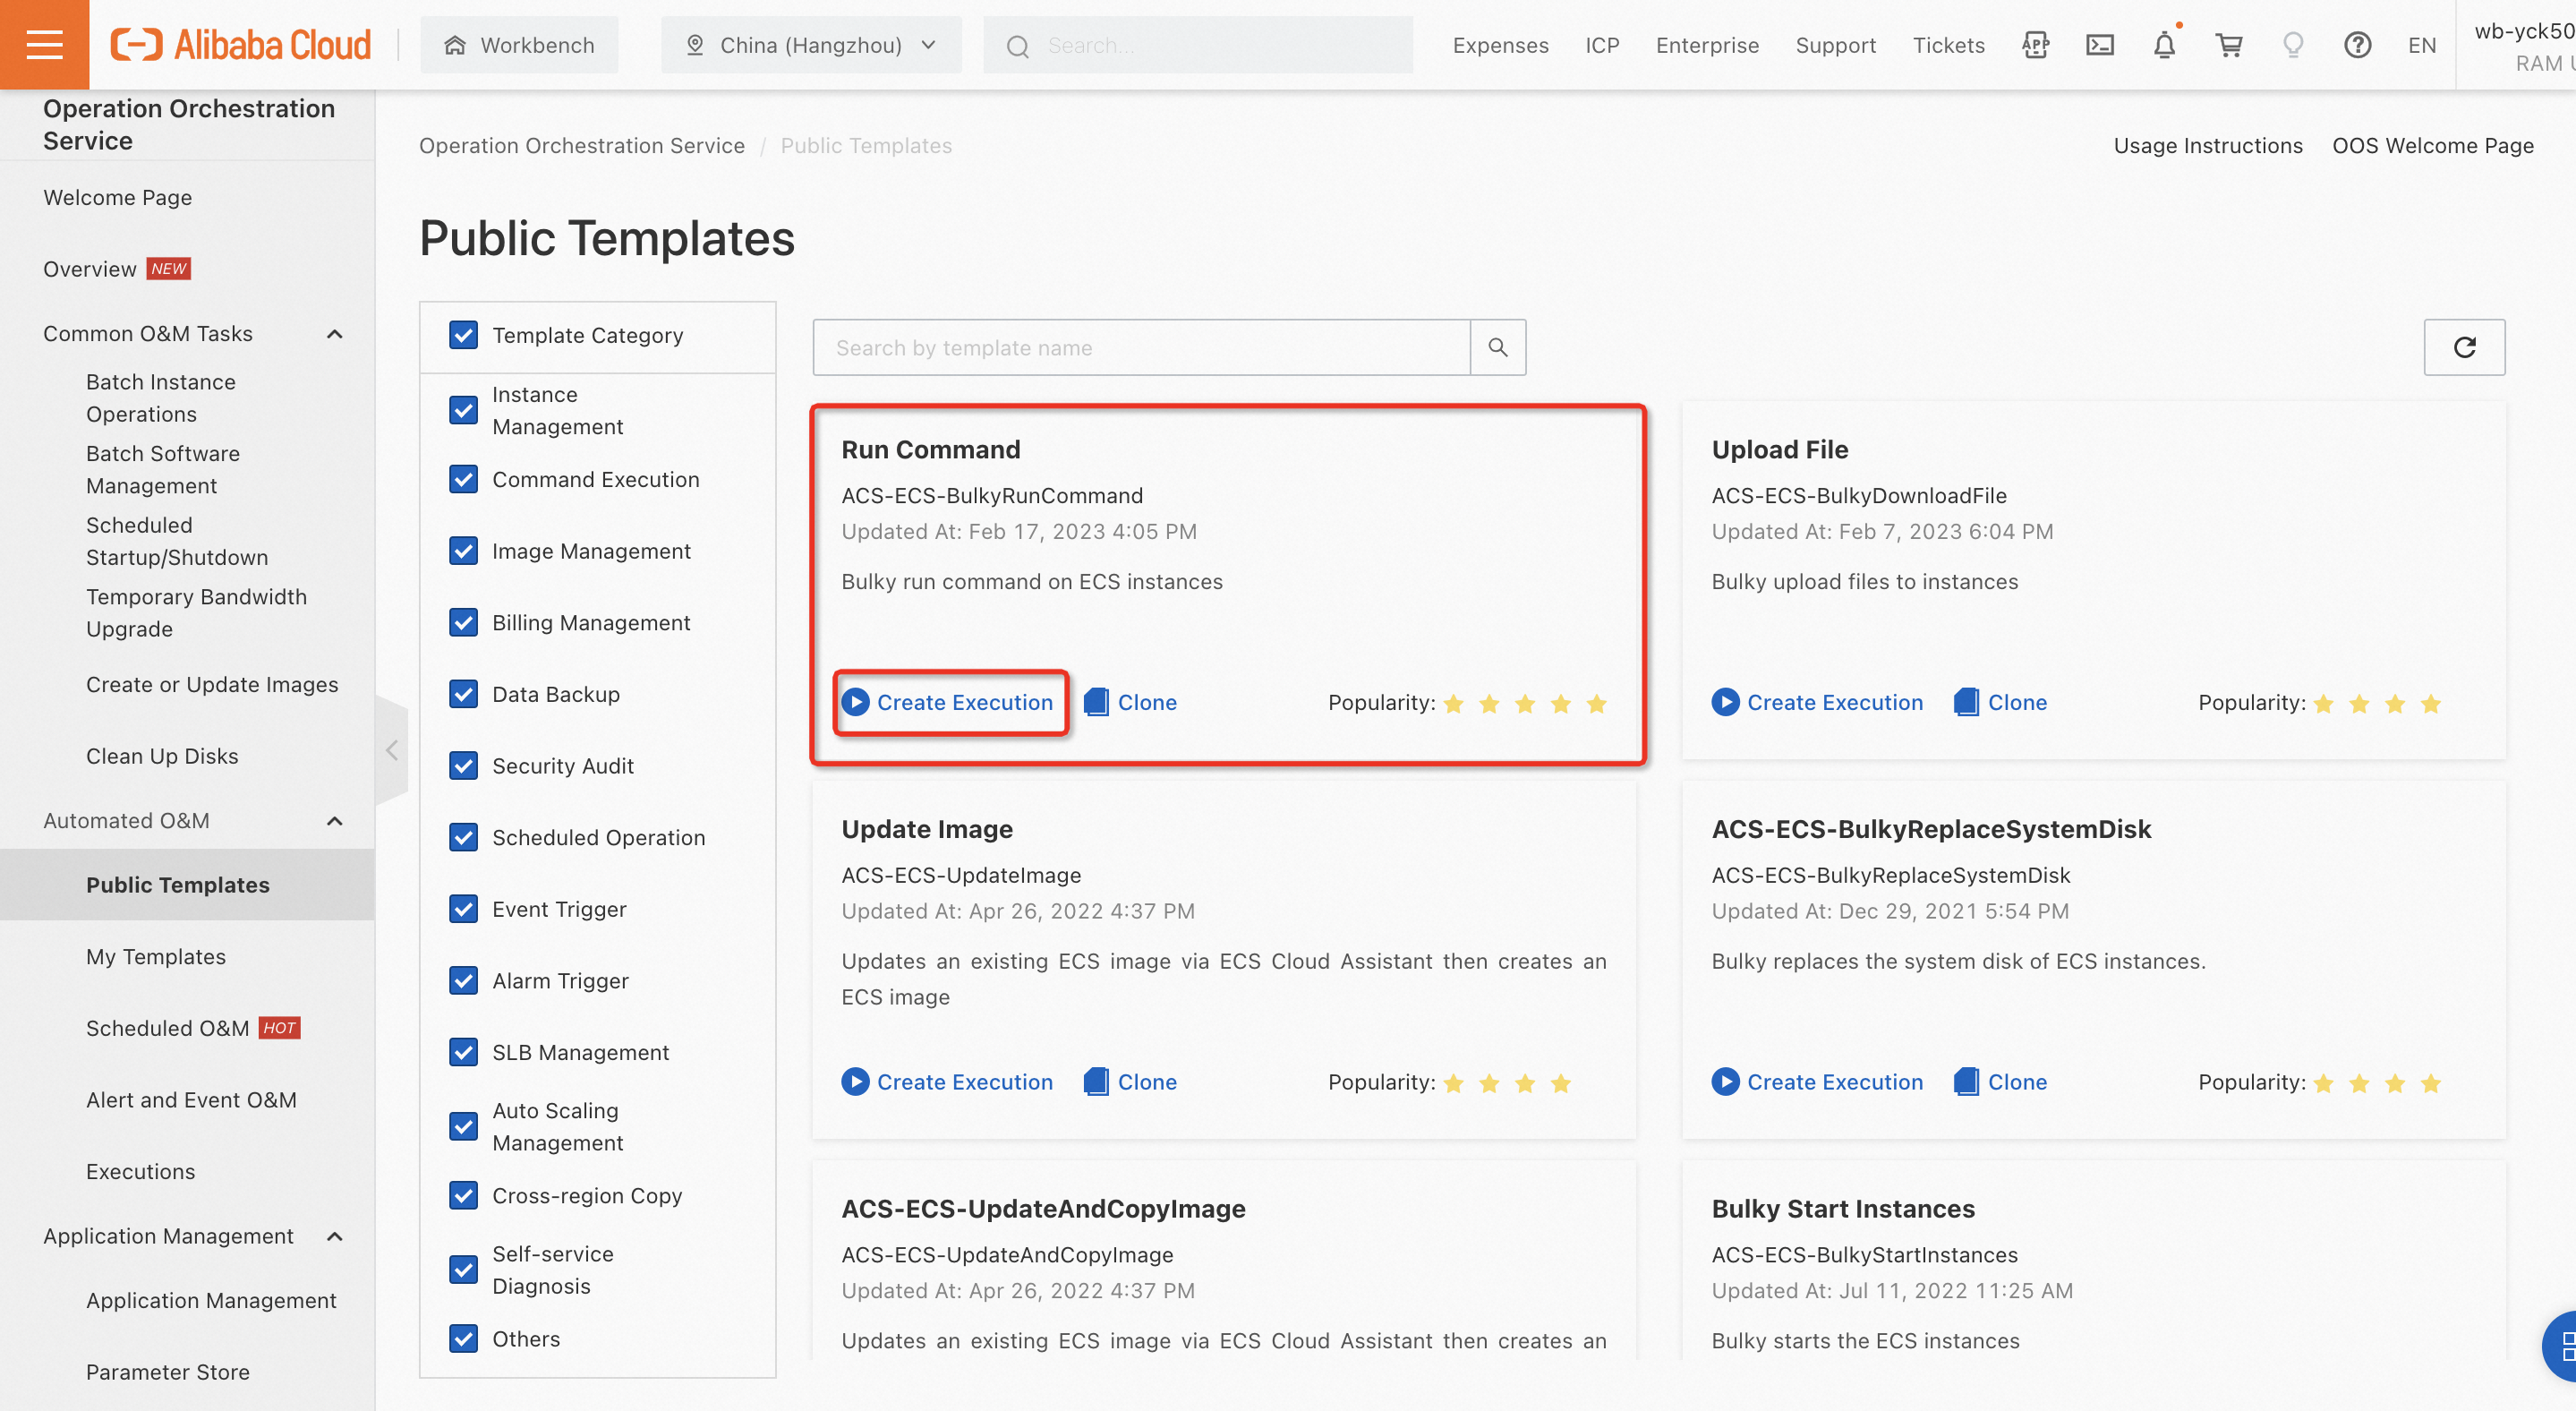Image resolution: width=2576 pixels, height=1411 pixels.
Task: Go to Executions in the sidebar
Action: 140,1171
